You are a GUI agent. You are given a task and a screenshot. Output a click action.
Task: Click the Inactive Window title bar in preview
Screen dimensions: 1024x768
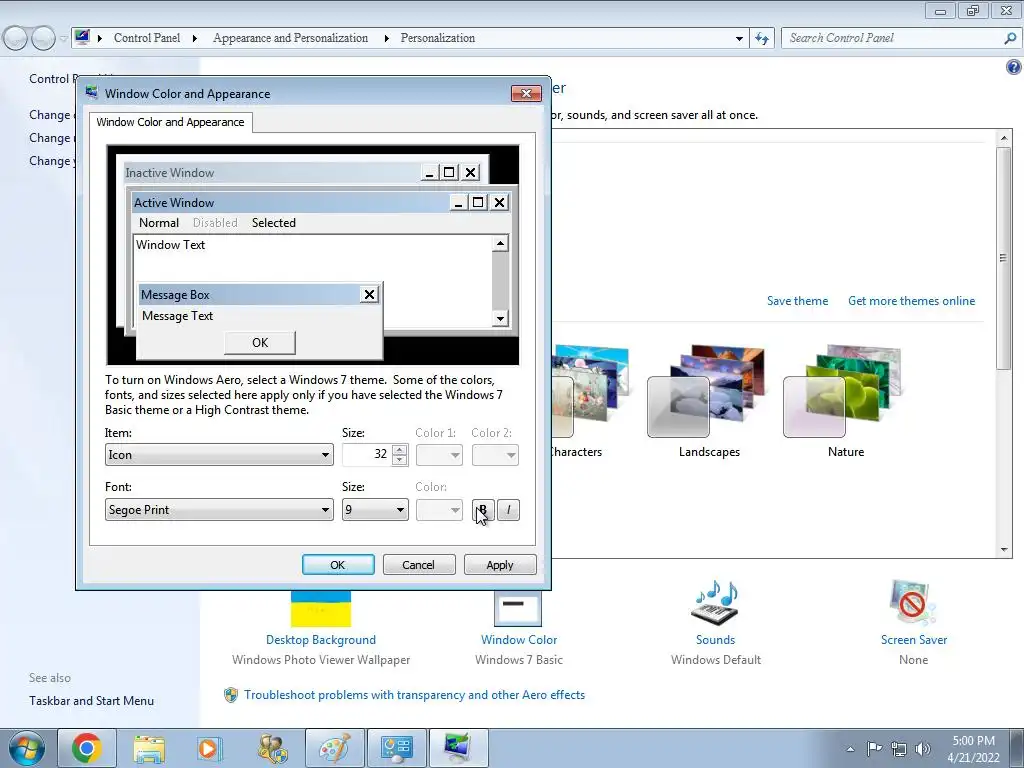coord(273,173)
